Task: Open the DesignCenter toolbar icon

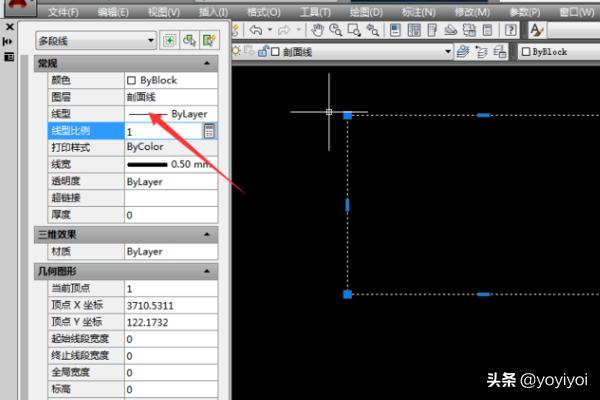Action: [414, 30]
